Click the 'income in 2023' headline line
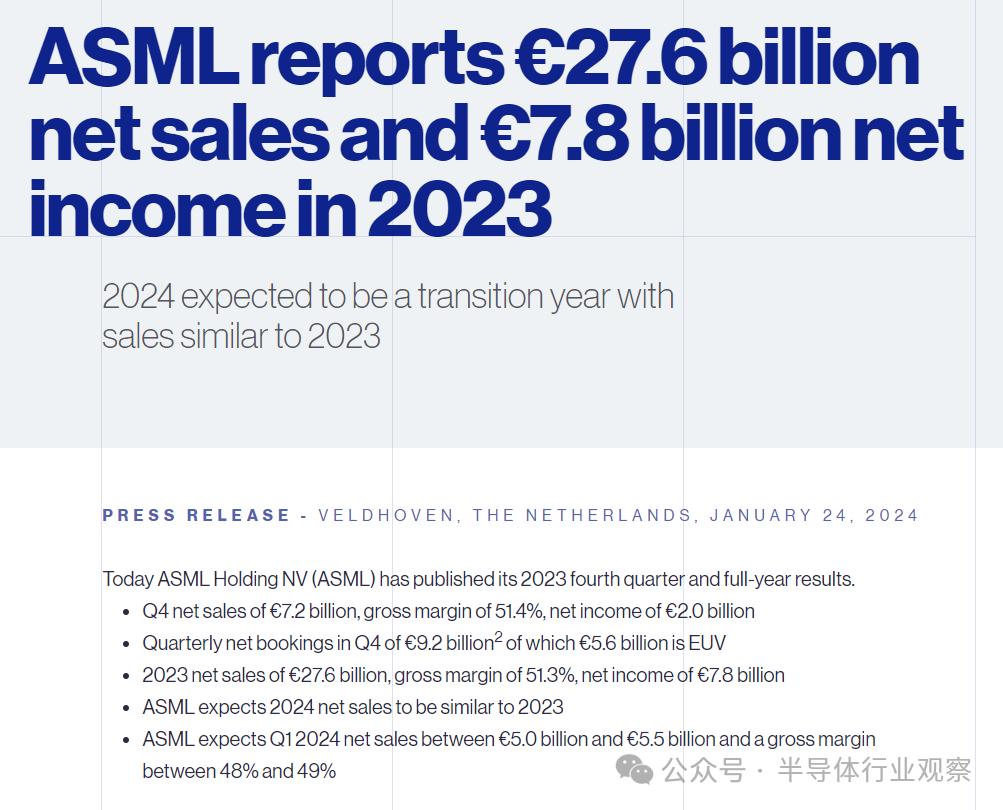Screen dimensions: 1003x810 click(290, 208)
